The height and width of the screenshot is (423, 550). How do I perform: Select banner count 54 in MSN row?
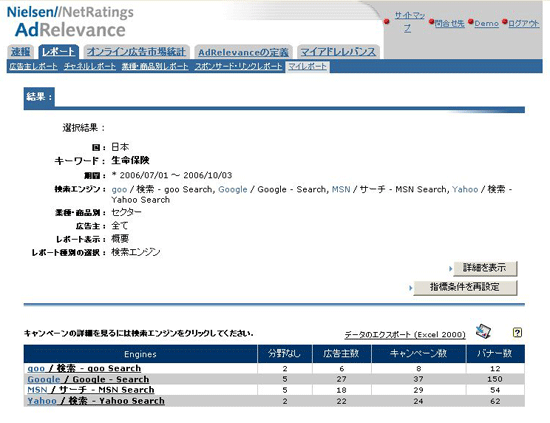(x=495, y=390)
